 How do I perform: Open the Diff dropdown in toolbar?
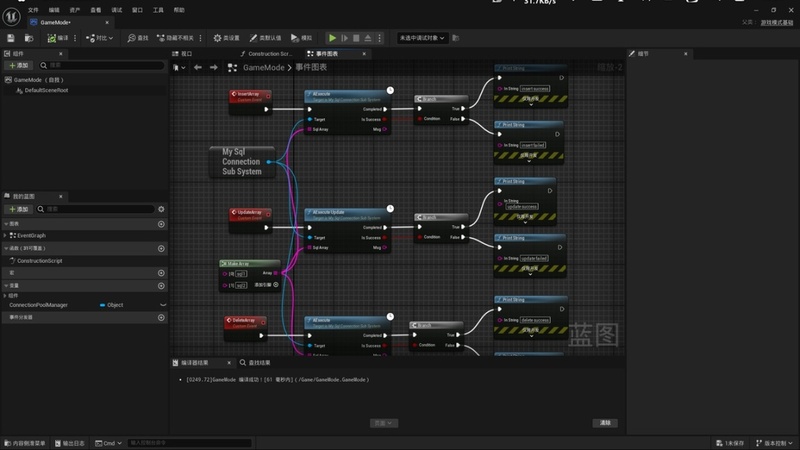99,38
